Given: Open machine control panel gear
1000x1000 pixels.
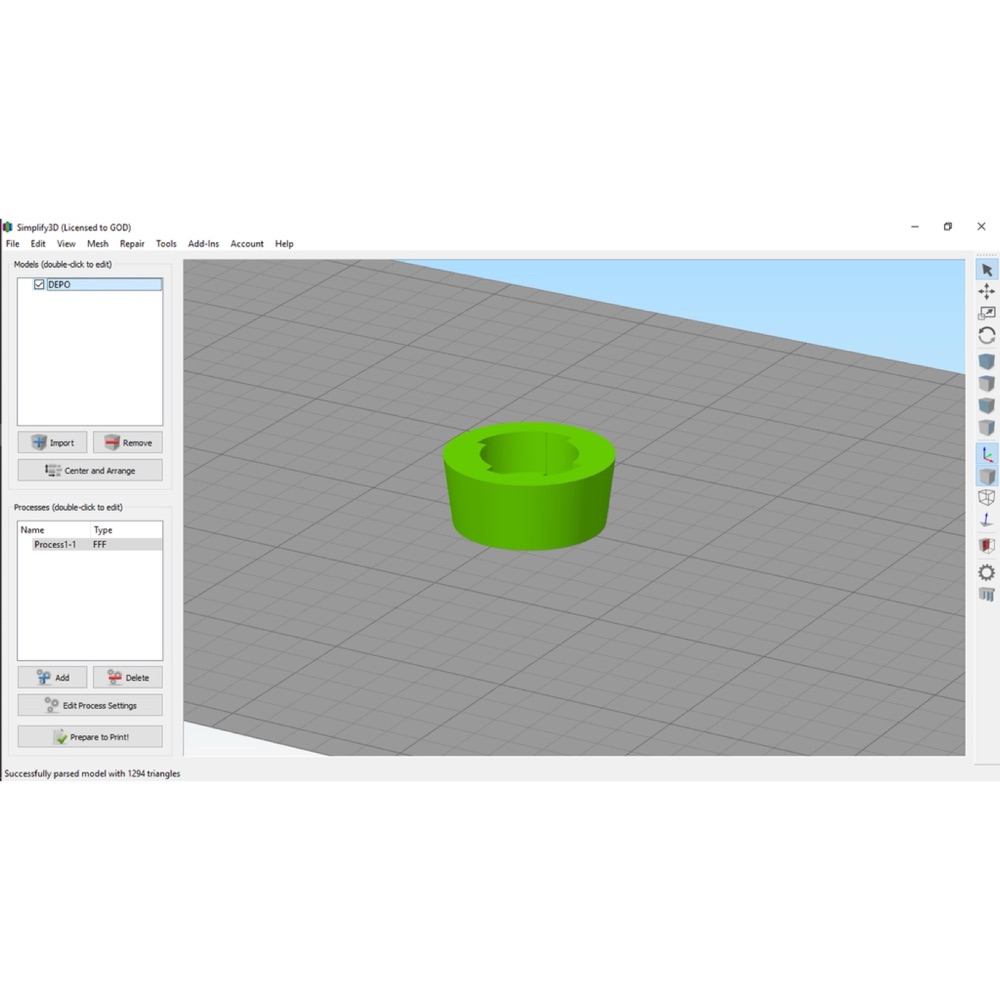Looking at the screenshot, I should pyautogui.click(x=987, y=573).
